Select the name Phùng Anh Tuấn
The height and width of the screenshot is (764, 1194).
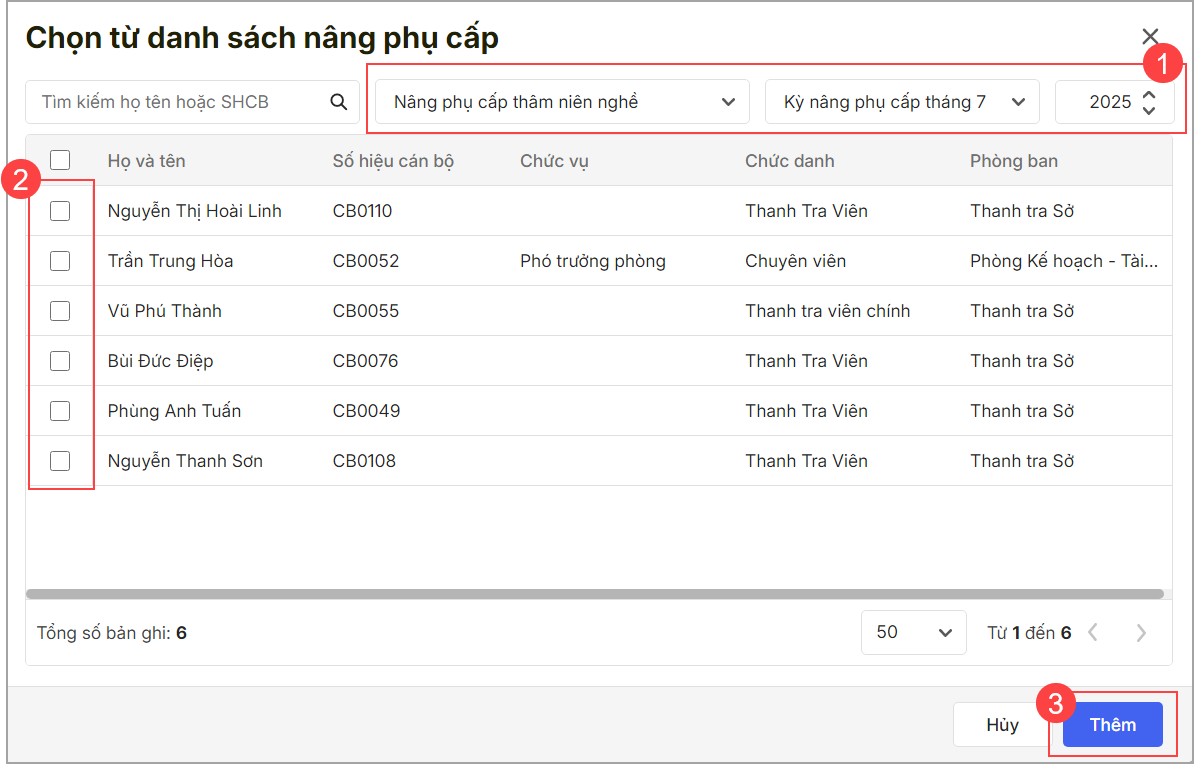(x=174, y=411)
